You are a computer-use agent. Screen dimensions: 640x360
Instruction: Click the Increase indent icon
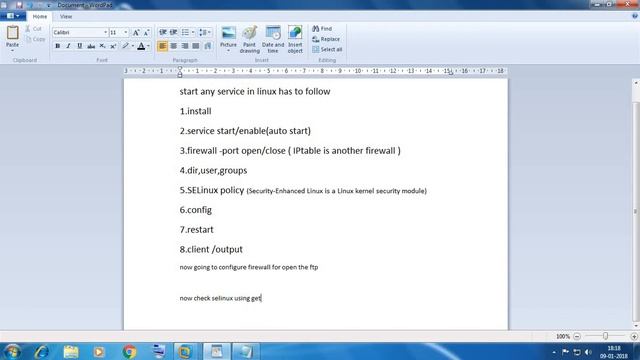point(173,32)
